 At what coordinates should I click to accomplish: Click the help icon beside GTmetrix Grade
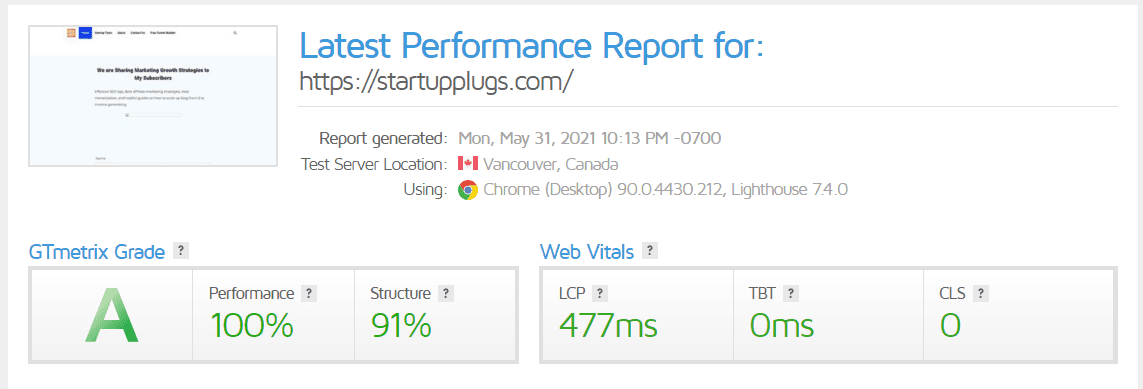[x=181, y=251]
